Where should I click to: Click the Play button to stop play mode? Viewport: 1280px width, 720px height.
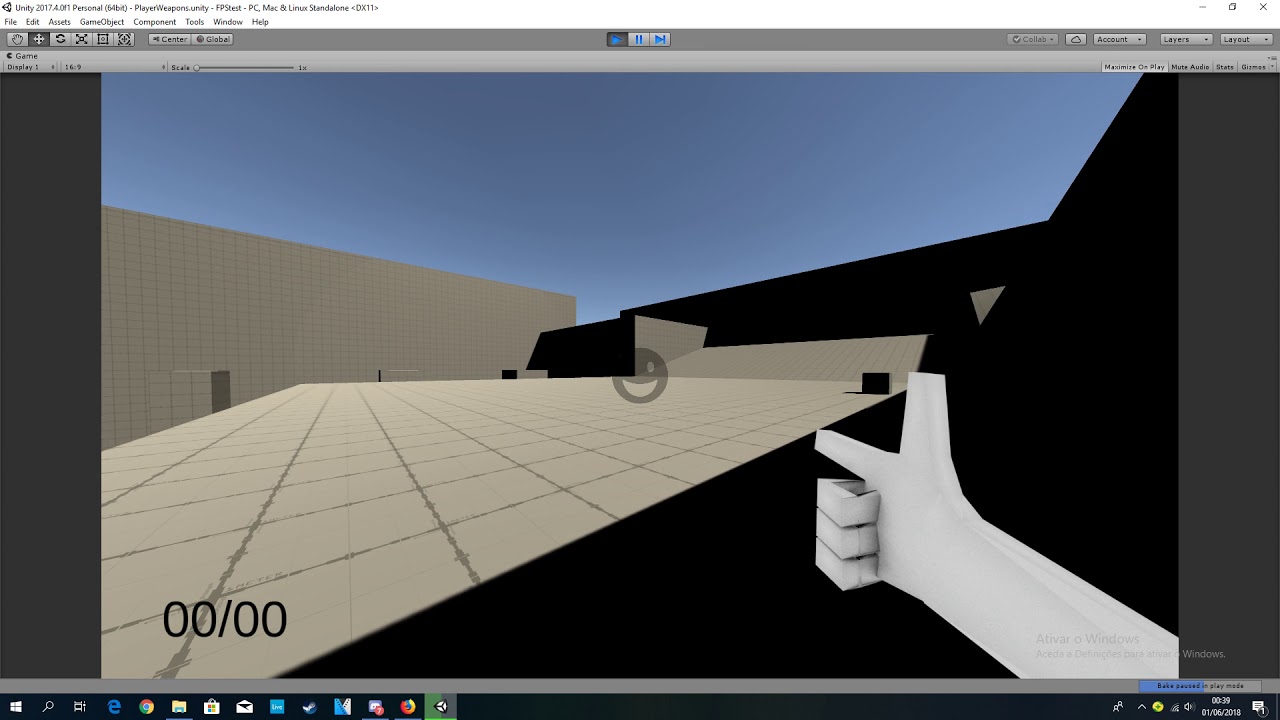click(x=617, y=39)
